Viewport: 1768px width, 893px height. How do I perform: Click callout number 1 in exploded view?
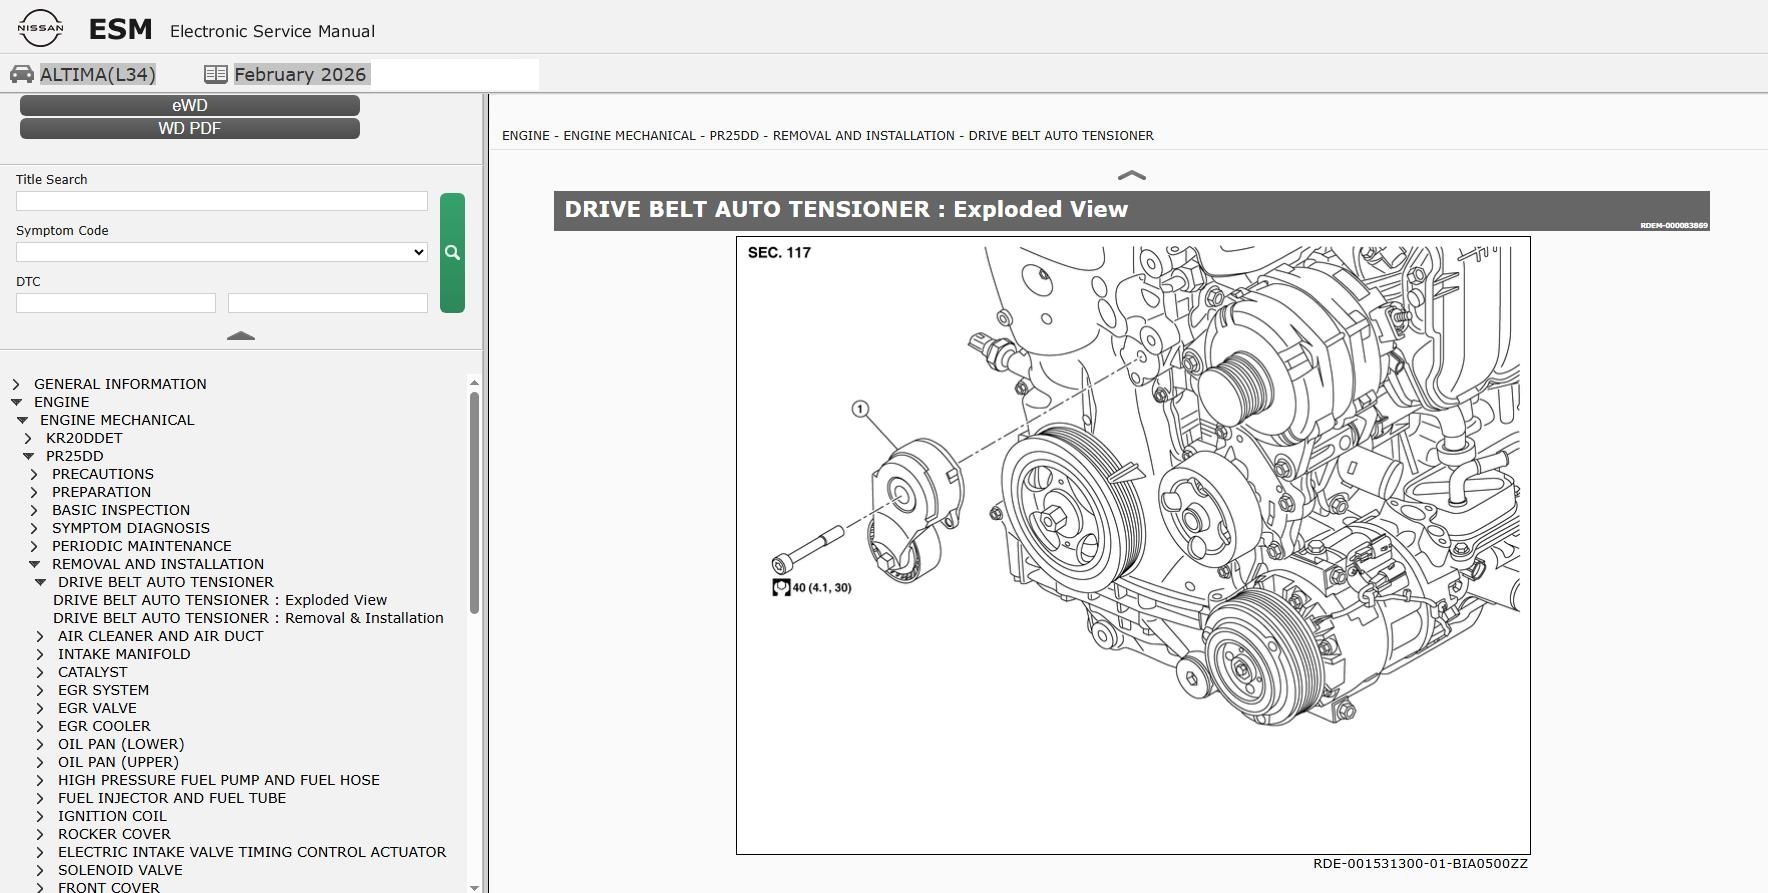860,409
